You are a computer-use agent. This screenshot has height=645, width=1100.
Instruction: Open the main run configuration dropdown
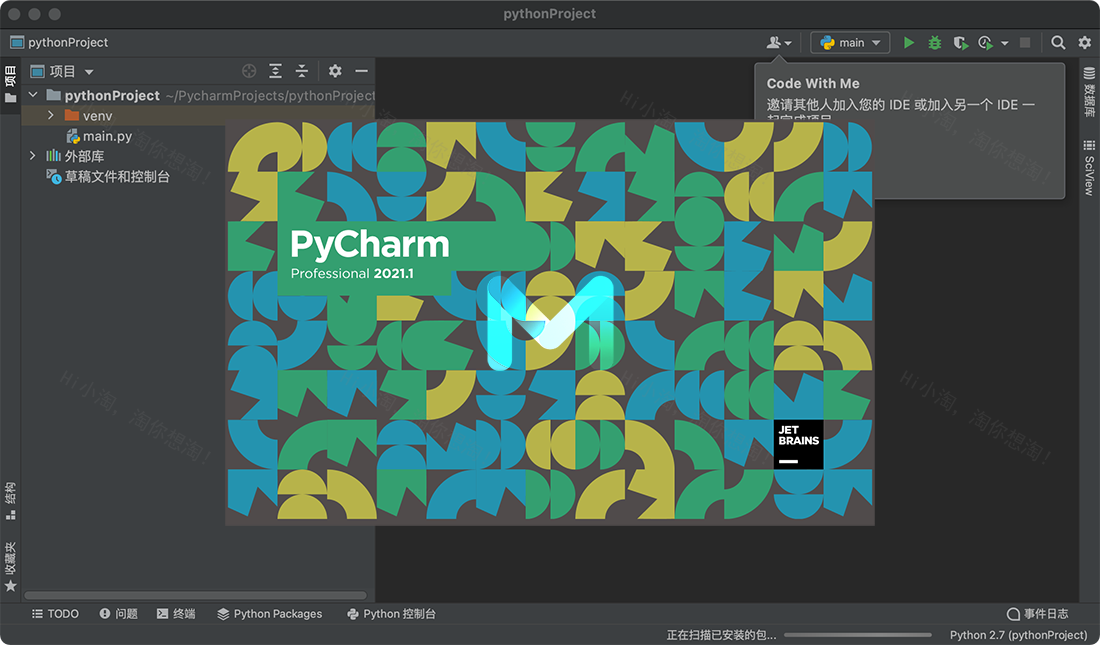[x=850, y=43]
